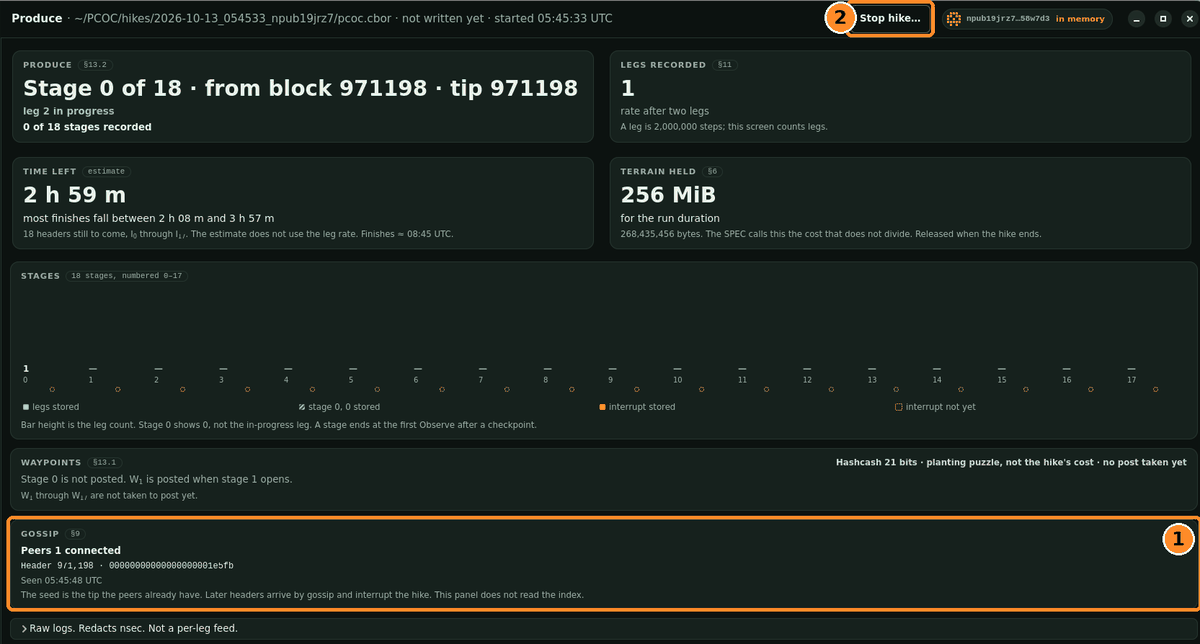Image resolution: width=1200 pixels, height=644 pixels.
Task: Minimize the Produce window
Action: pyautogui.click(x=1136, y=19)
